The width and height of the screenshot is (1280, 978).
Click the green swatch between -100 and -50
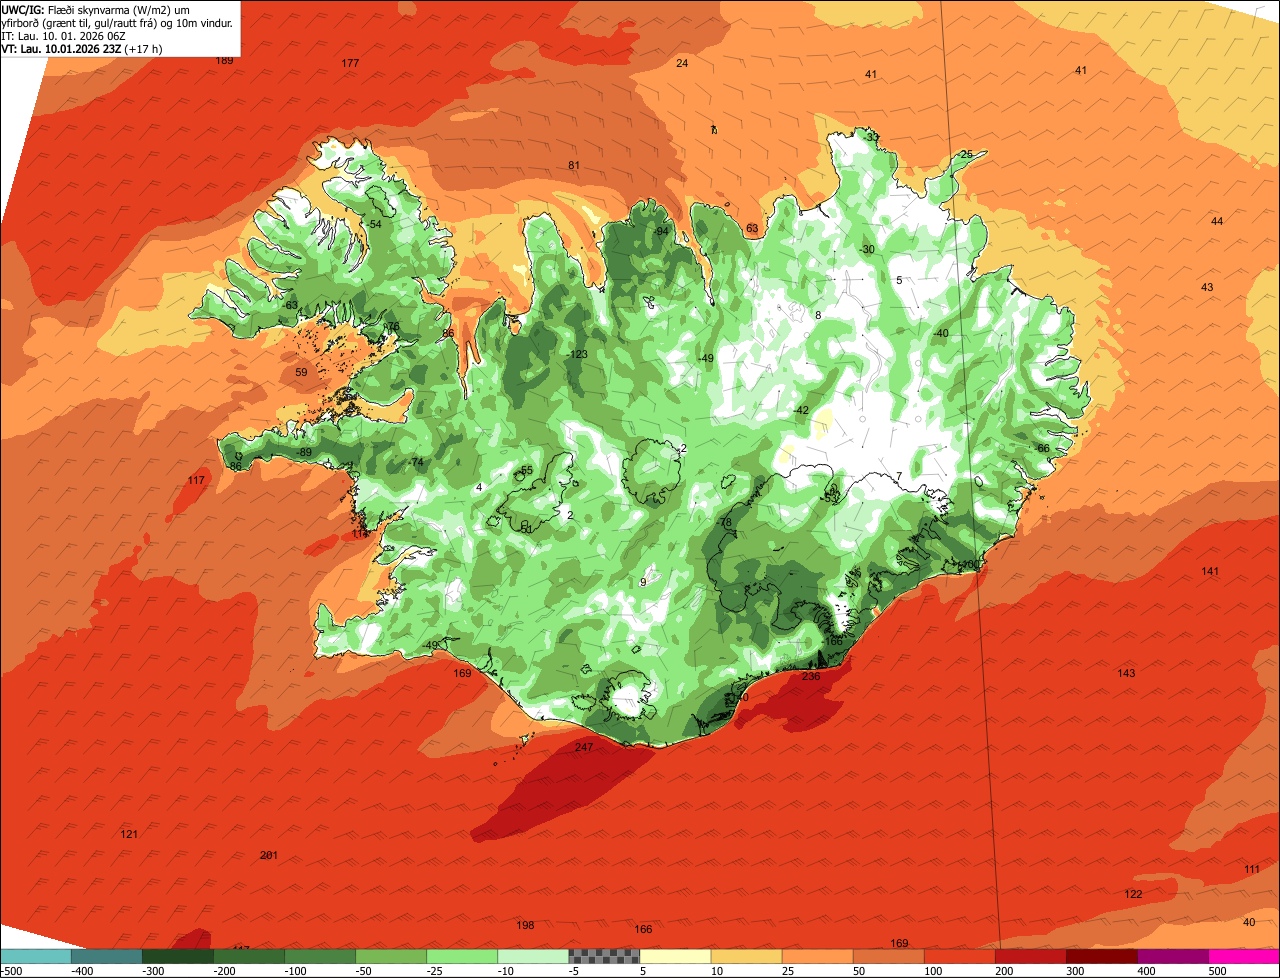tap(320, 956)
